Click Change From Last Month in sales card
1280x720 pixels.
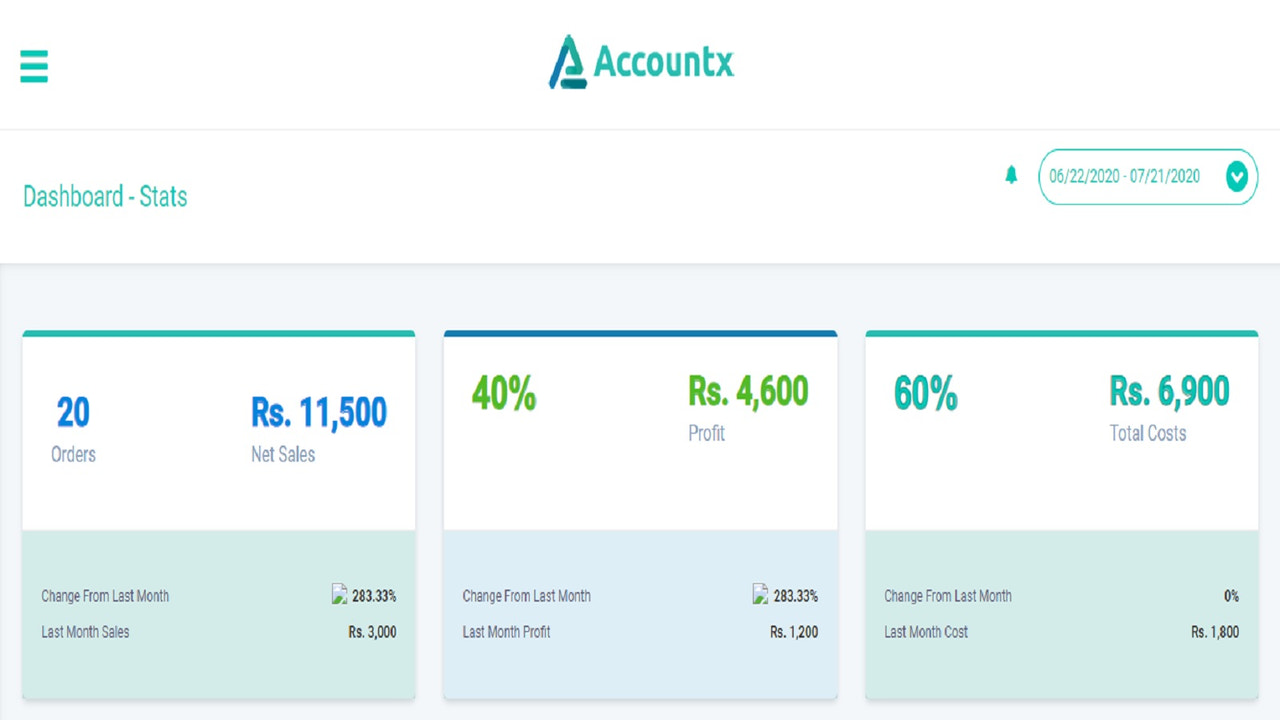105,596
